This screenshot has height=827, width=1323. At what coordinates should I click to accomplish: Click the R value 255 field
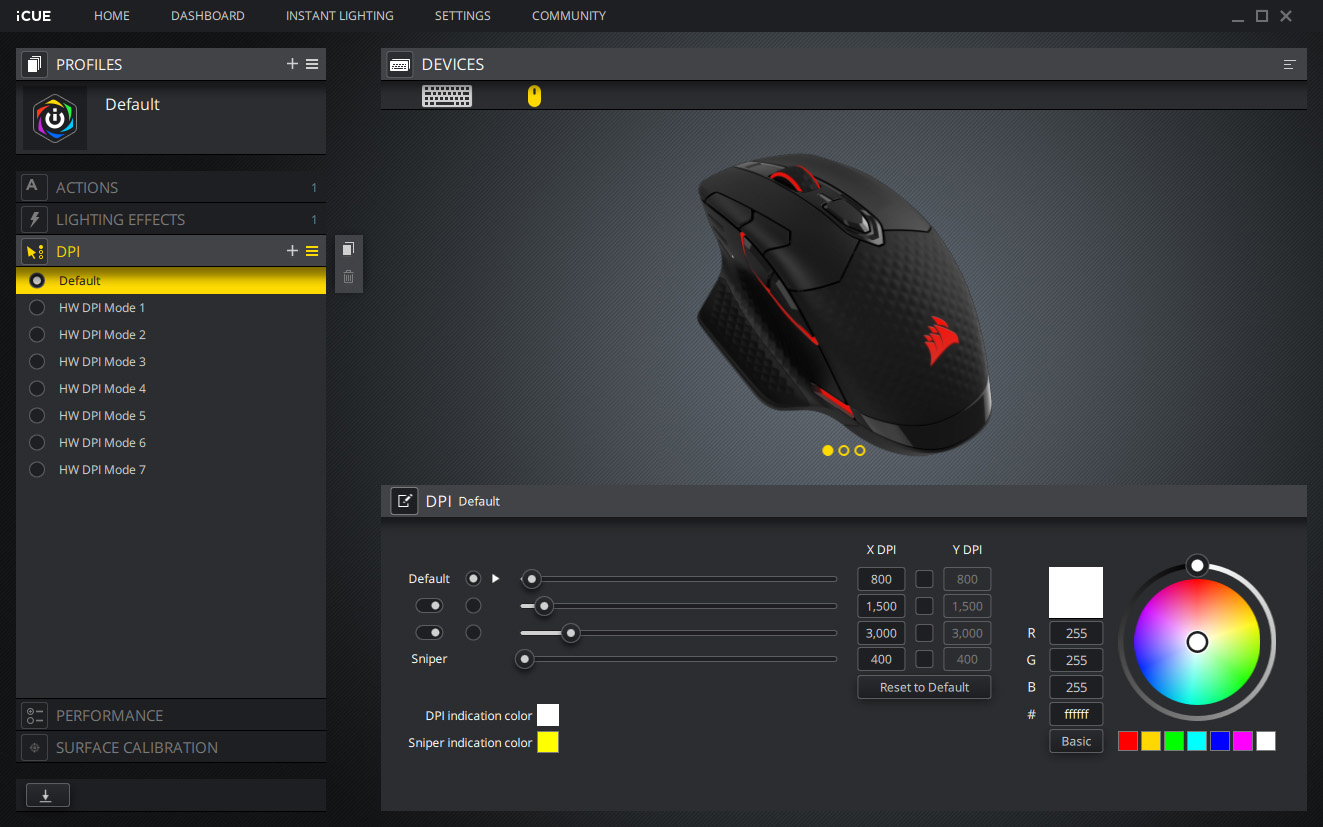point(1076,633)
